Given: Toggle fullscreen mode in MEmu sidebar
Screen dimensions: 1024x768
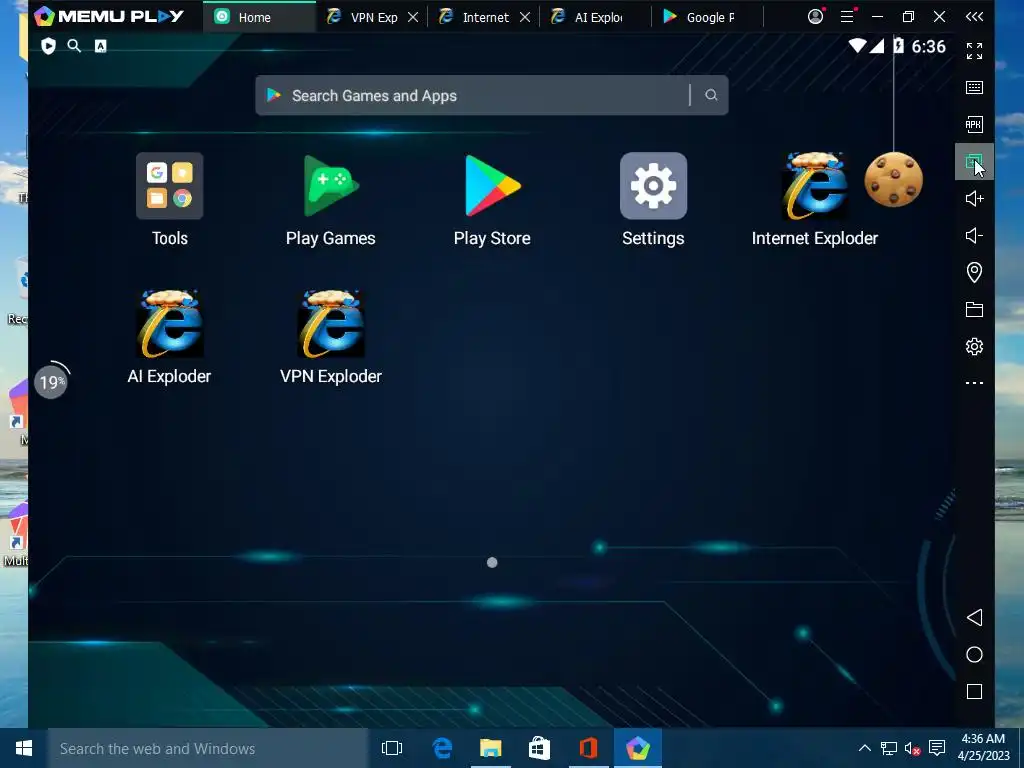Looking at the screenshot, I should (x=974, y=50).
